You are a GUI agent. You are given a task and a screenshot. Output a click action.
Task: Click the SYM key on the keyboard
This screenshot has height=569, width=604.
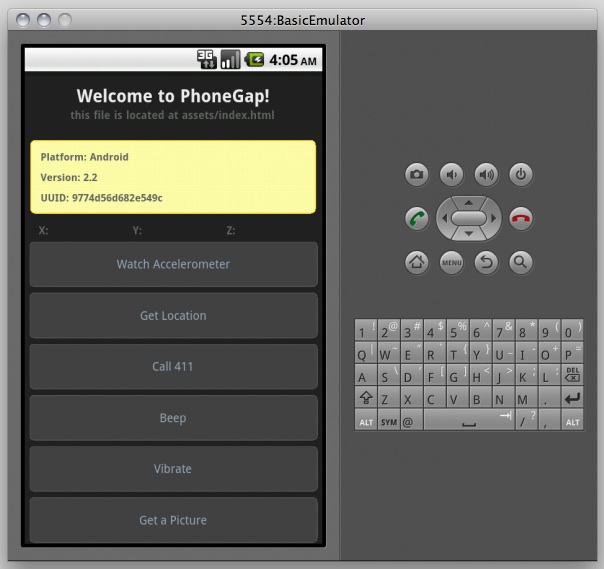point(389,420)
